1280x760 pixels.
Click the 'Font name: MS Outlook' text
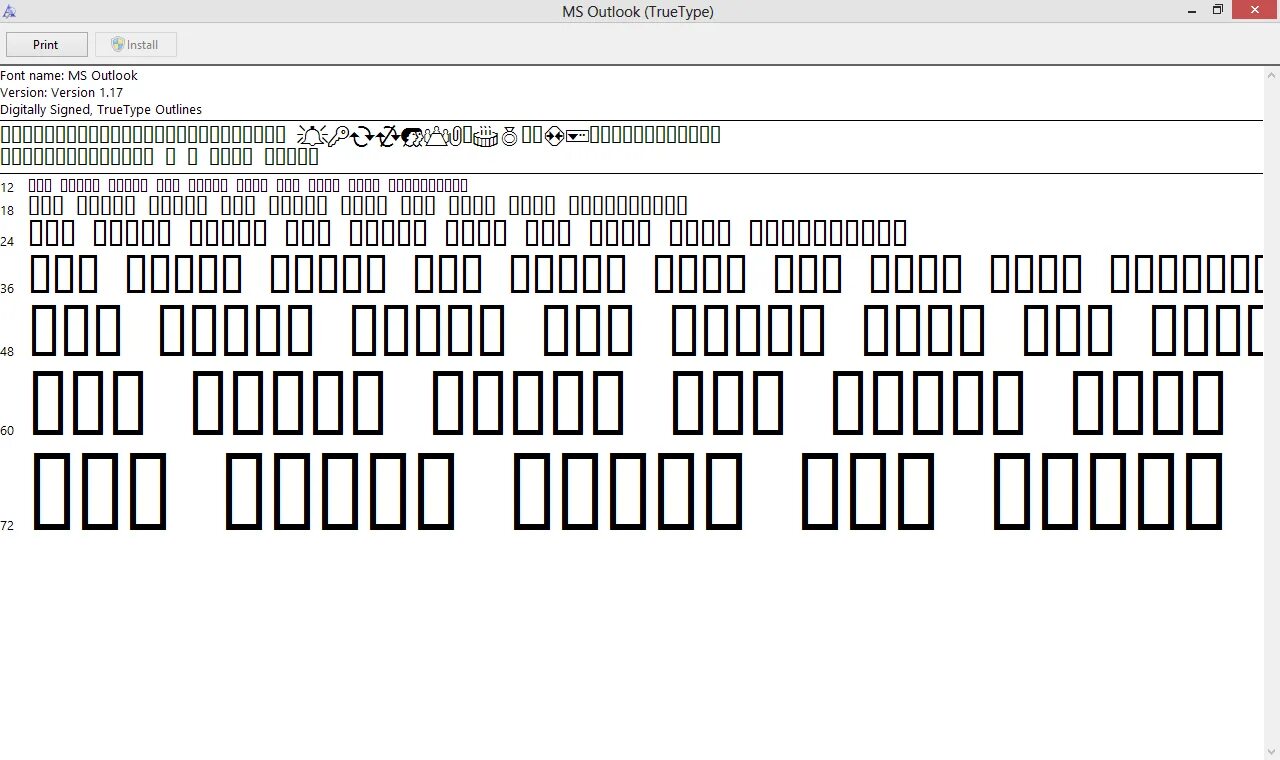(69, 75)
